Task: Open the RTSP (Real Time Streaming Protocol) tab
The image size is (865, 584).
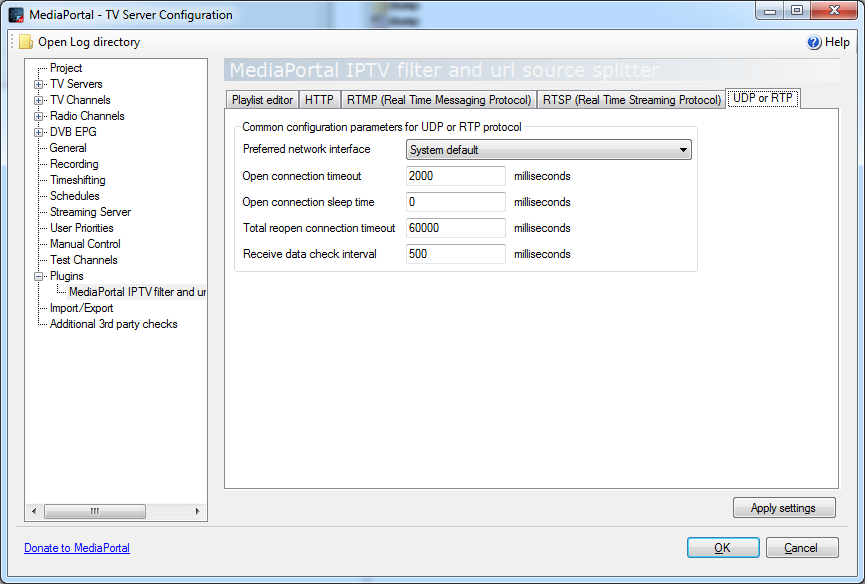Action: click(632, 100)
